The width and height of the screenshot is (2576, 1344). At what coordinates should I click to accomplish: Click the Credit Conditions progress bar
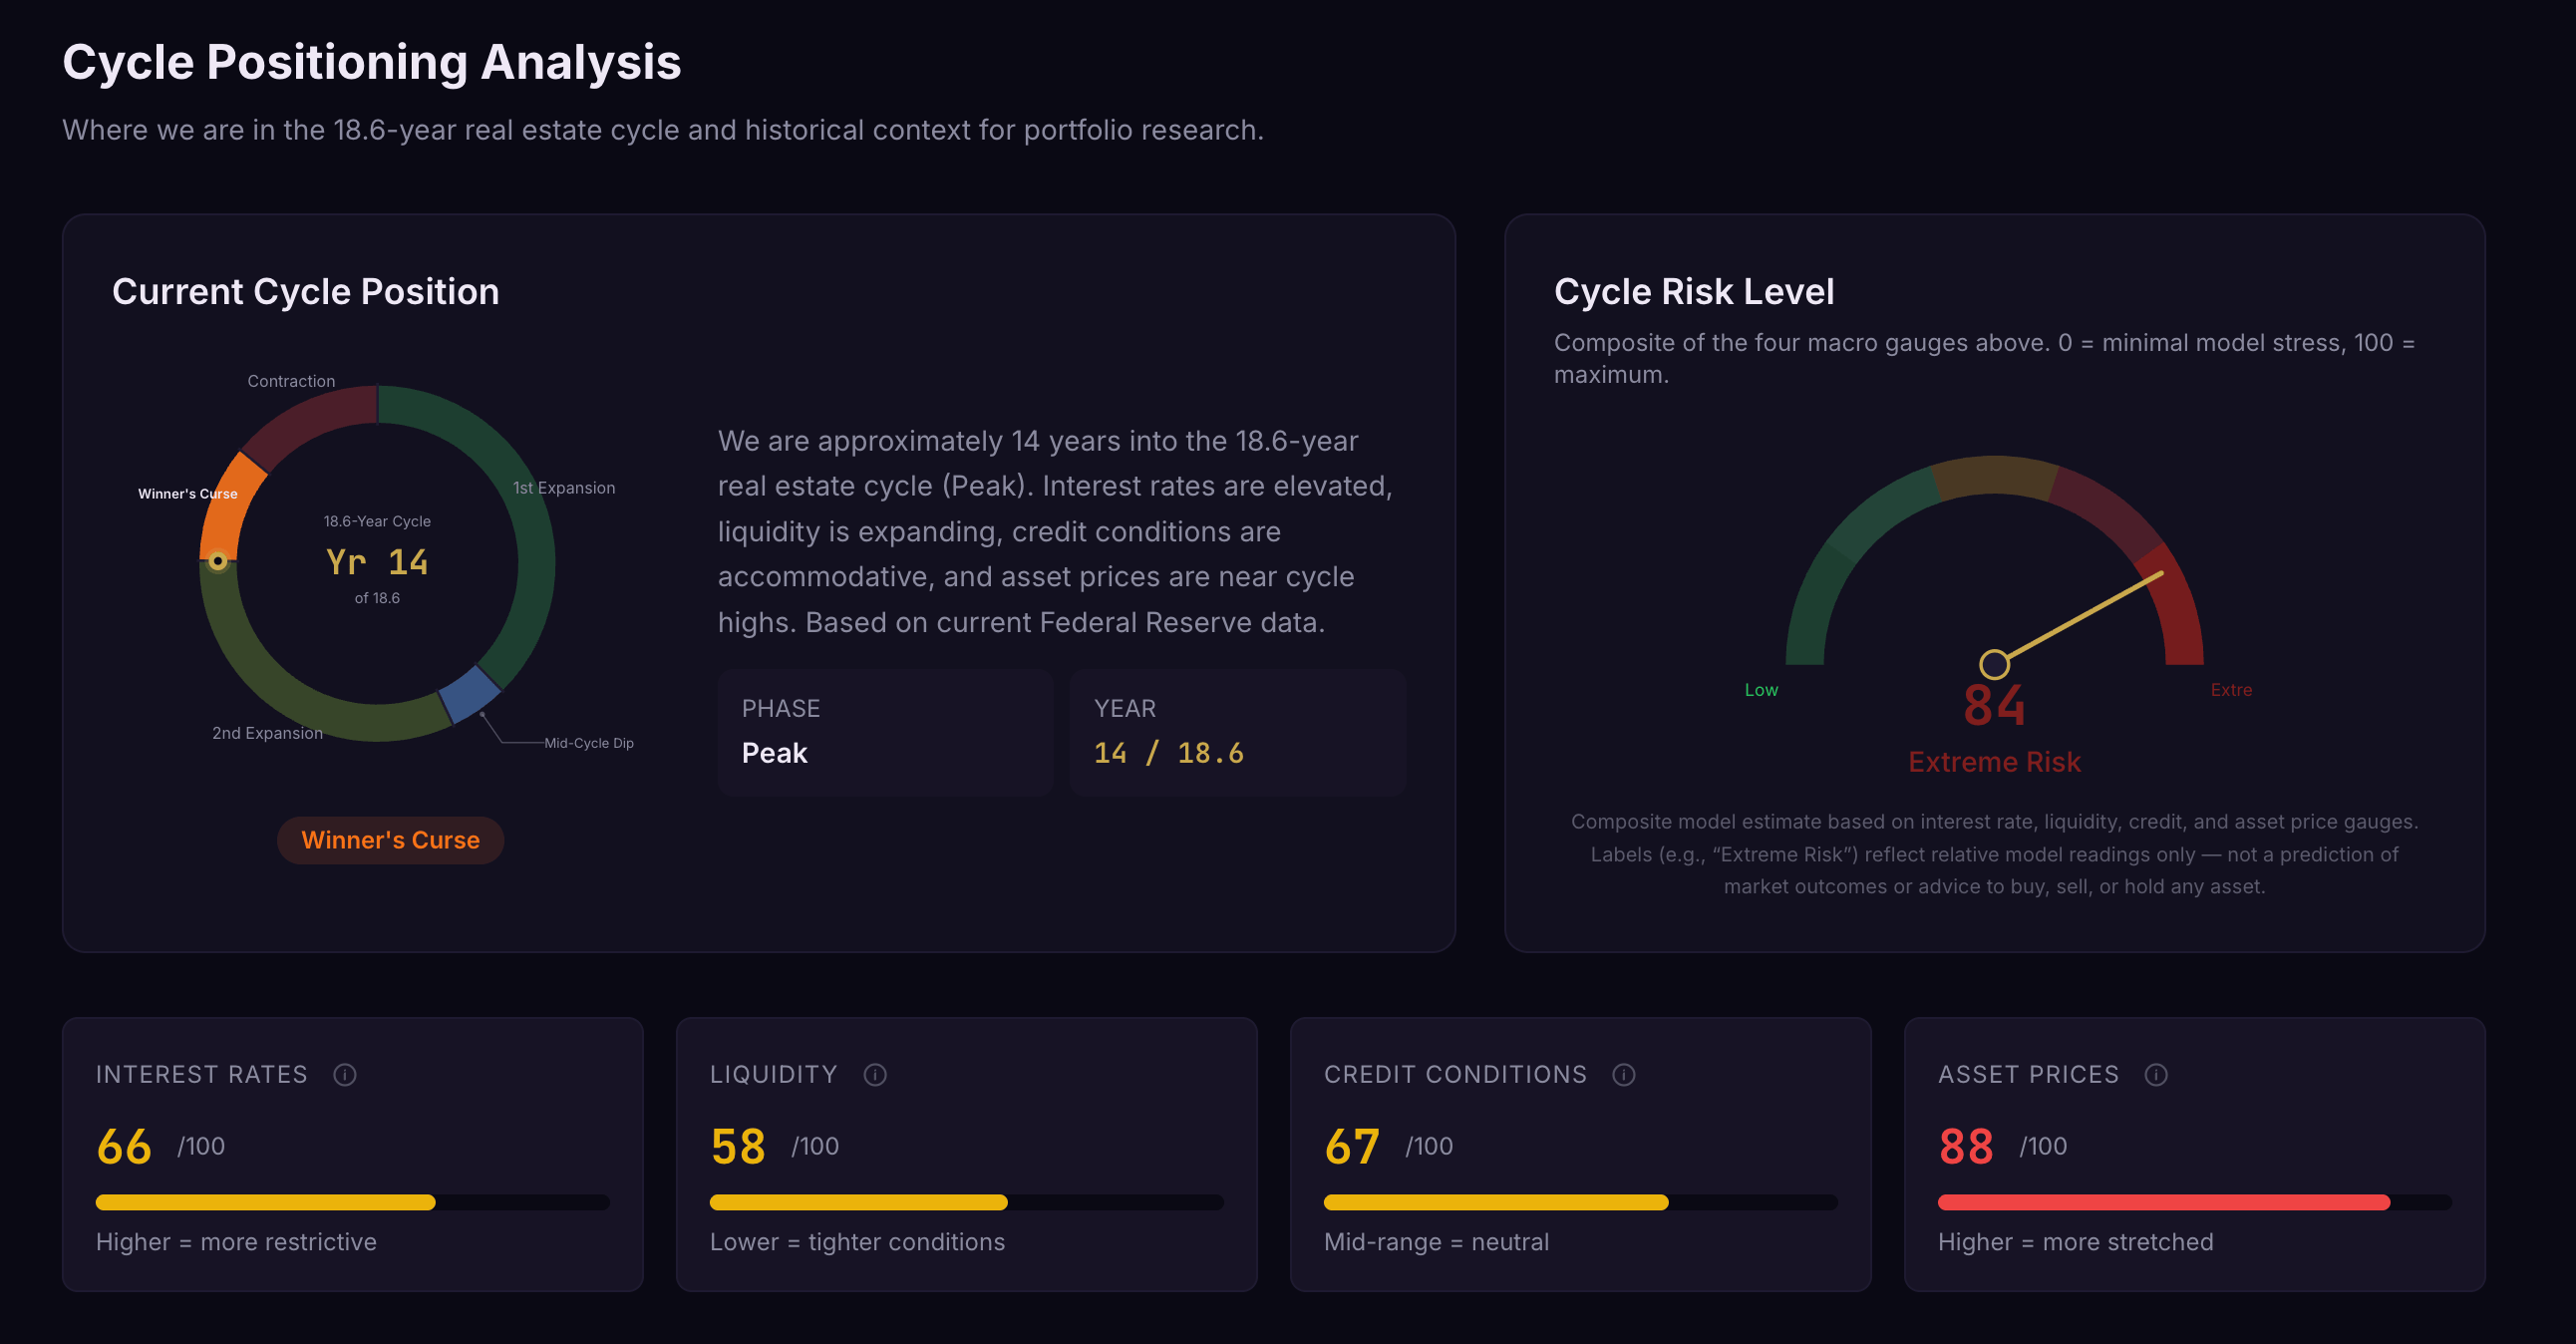[x=1580, y=1202]
